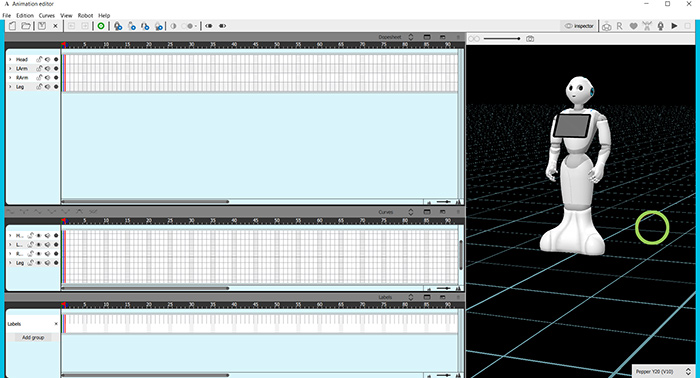
Task: Select the fifth curve tangent icon
Action: (x=65, y=212)
